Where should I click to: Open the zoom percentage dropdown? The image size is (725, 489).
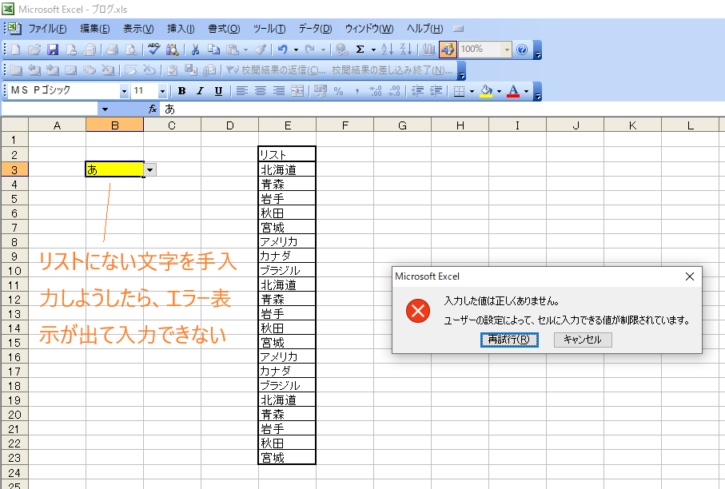coord(507,49)
